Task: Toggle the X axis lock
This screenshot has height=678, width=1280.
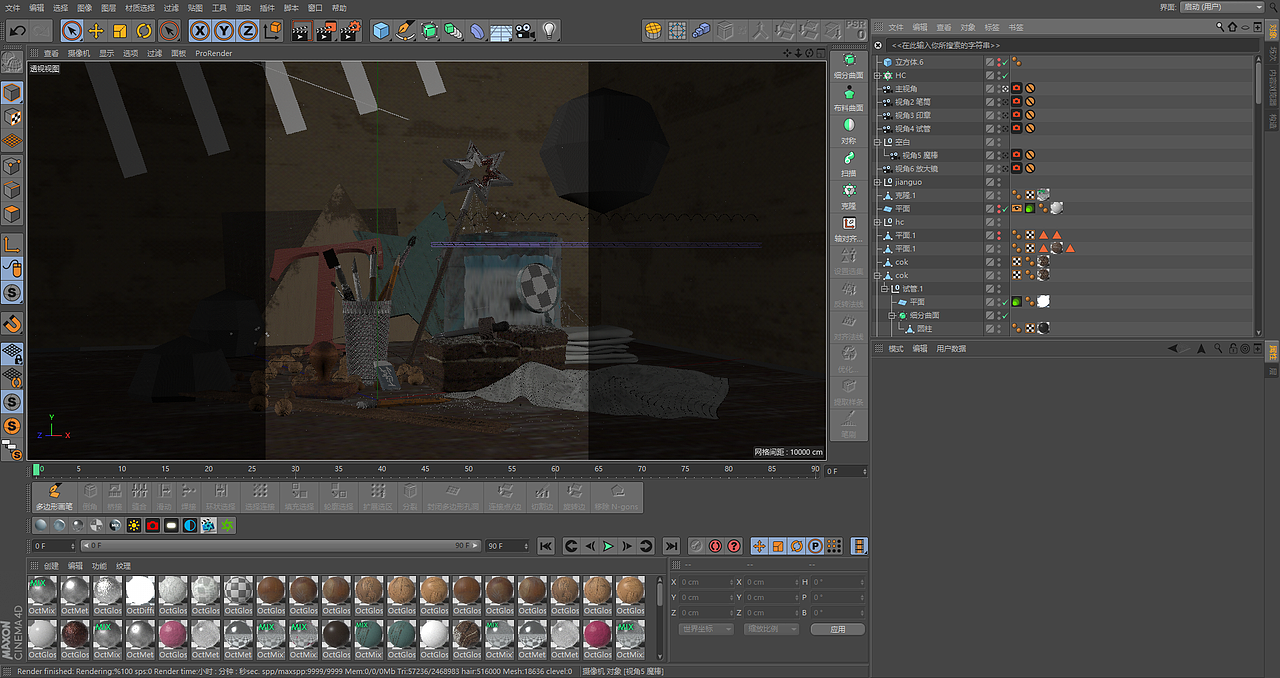Action: [200, 31]
